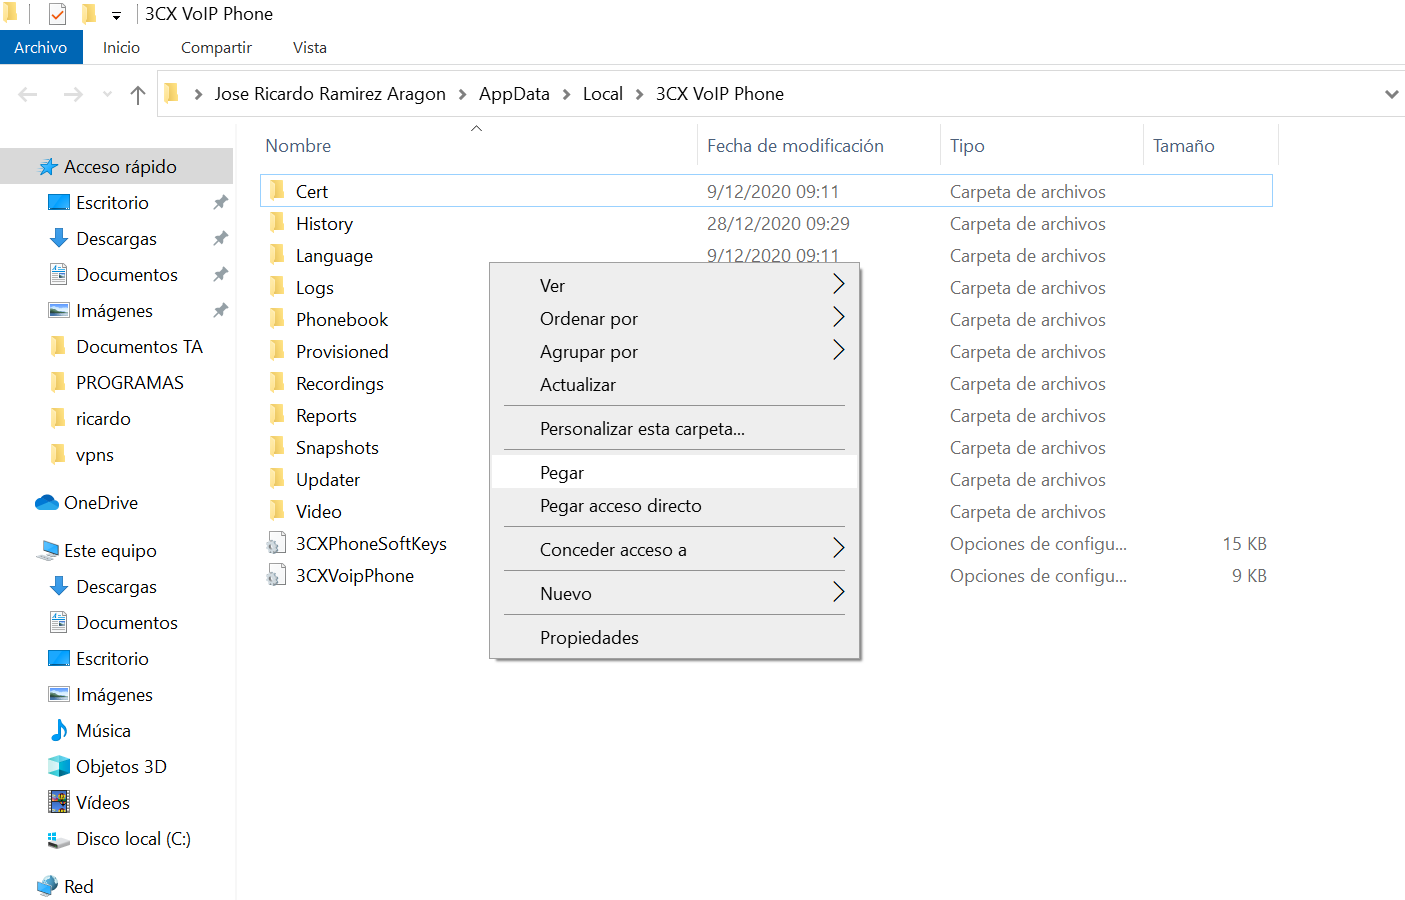Unpin Escritorio using its pin icon
This screenshot has width=1405, height=900.
pos(220,202)
